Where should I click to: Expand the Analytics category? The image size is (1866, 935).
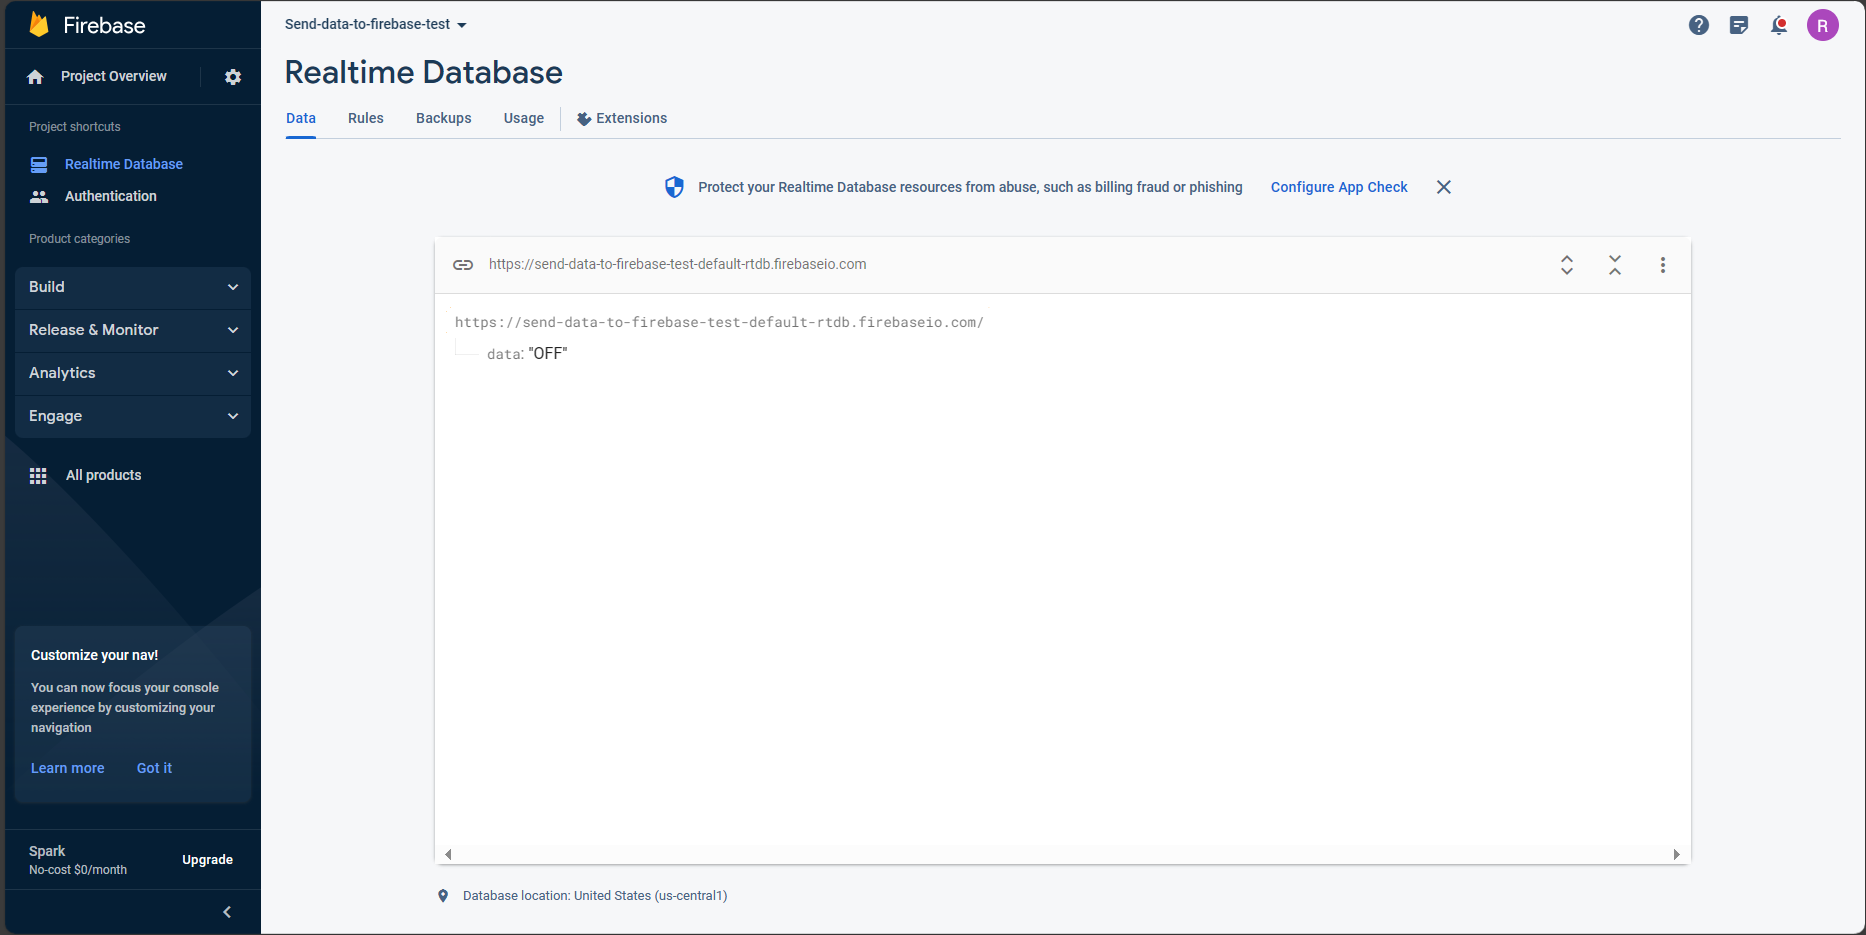click(x=132, y=373)
